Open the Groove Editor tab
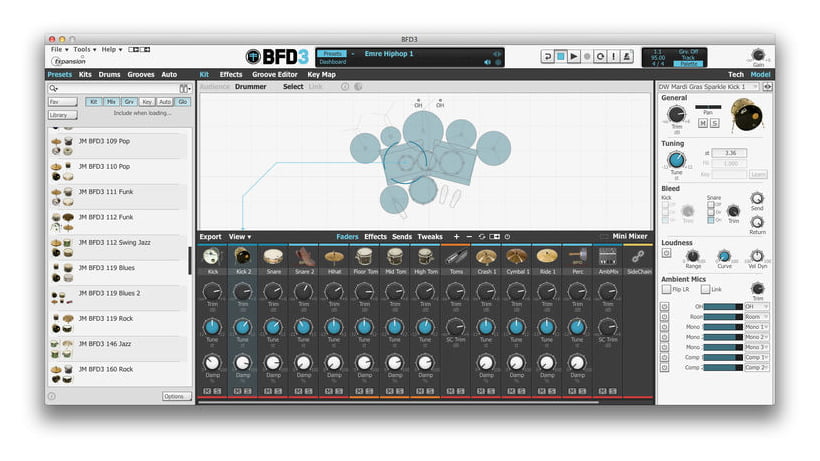The height and width of the screenshot is (461, 820). [275, 75]
